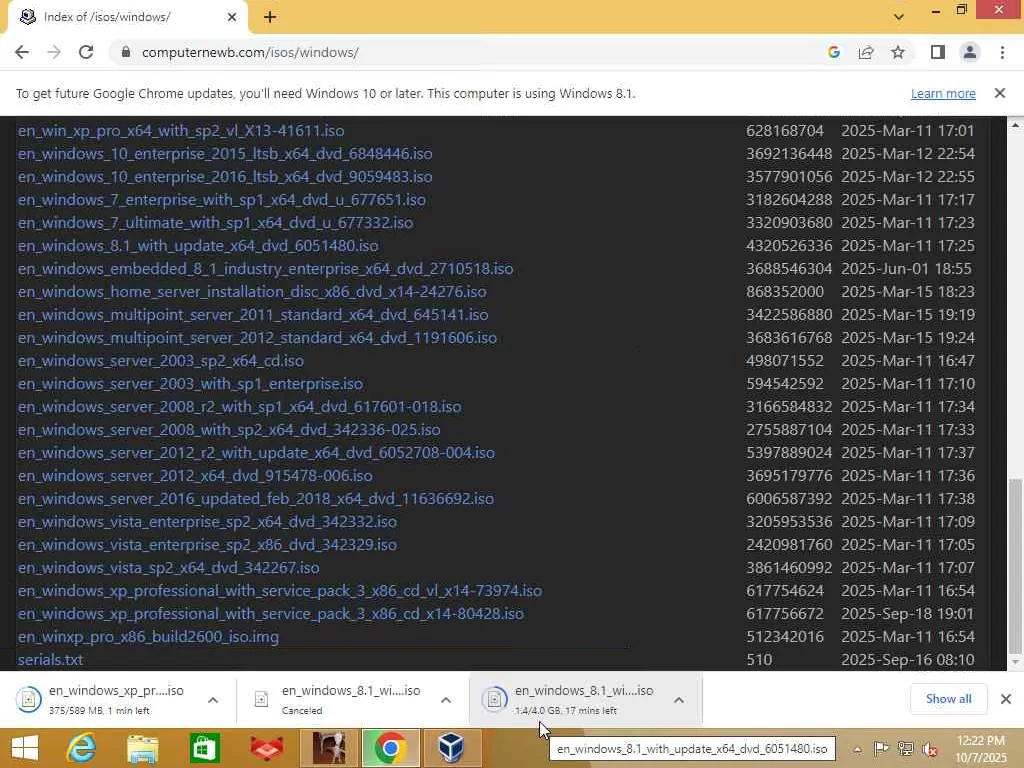
Task: Open the site lock icon info
Action: point(125,52)
